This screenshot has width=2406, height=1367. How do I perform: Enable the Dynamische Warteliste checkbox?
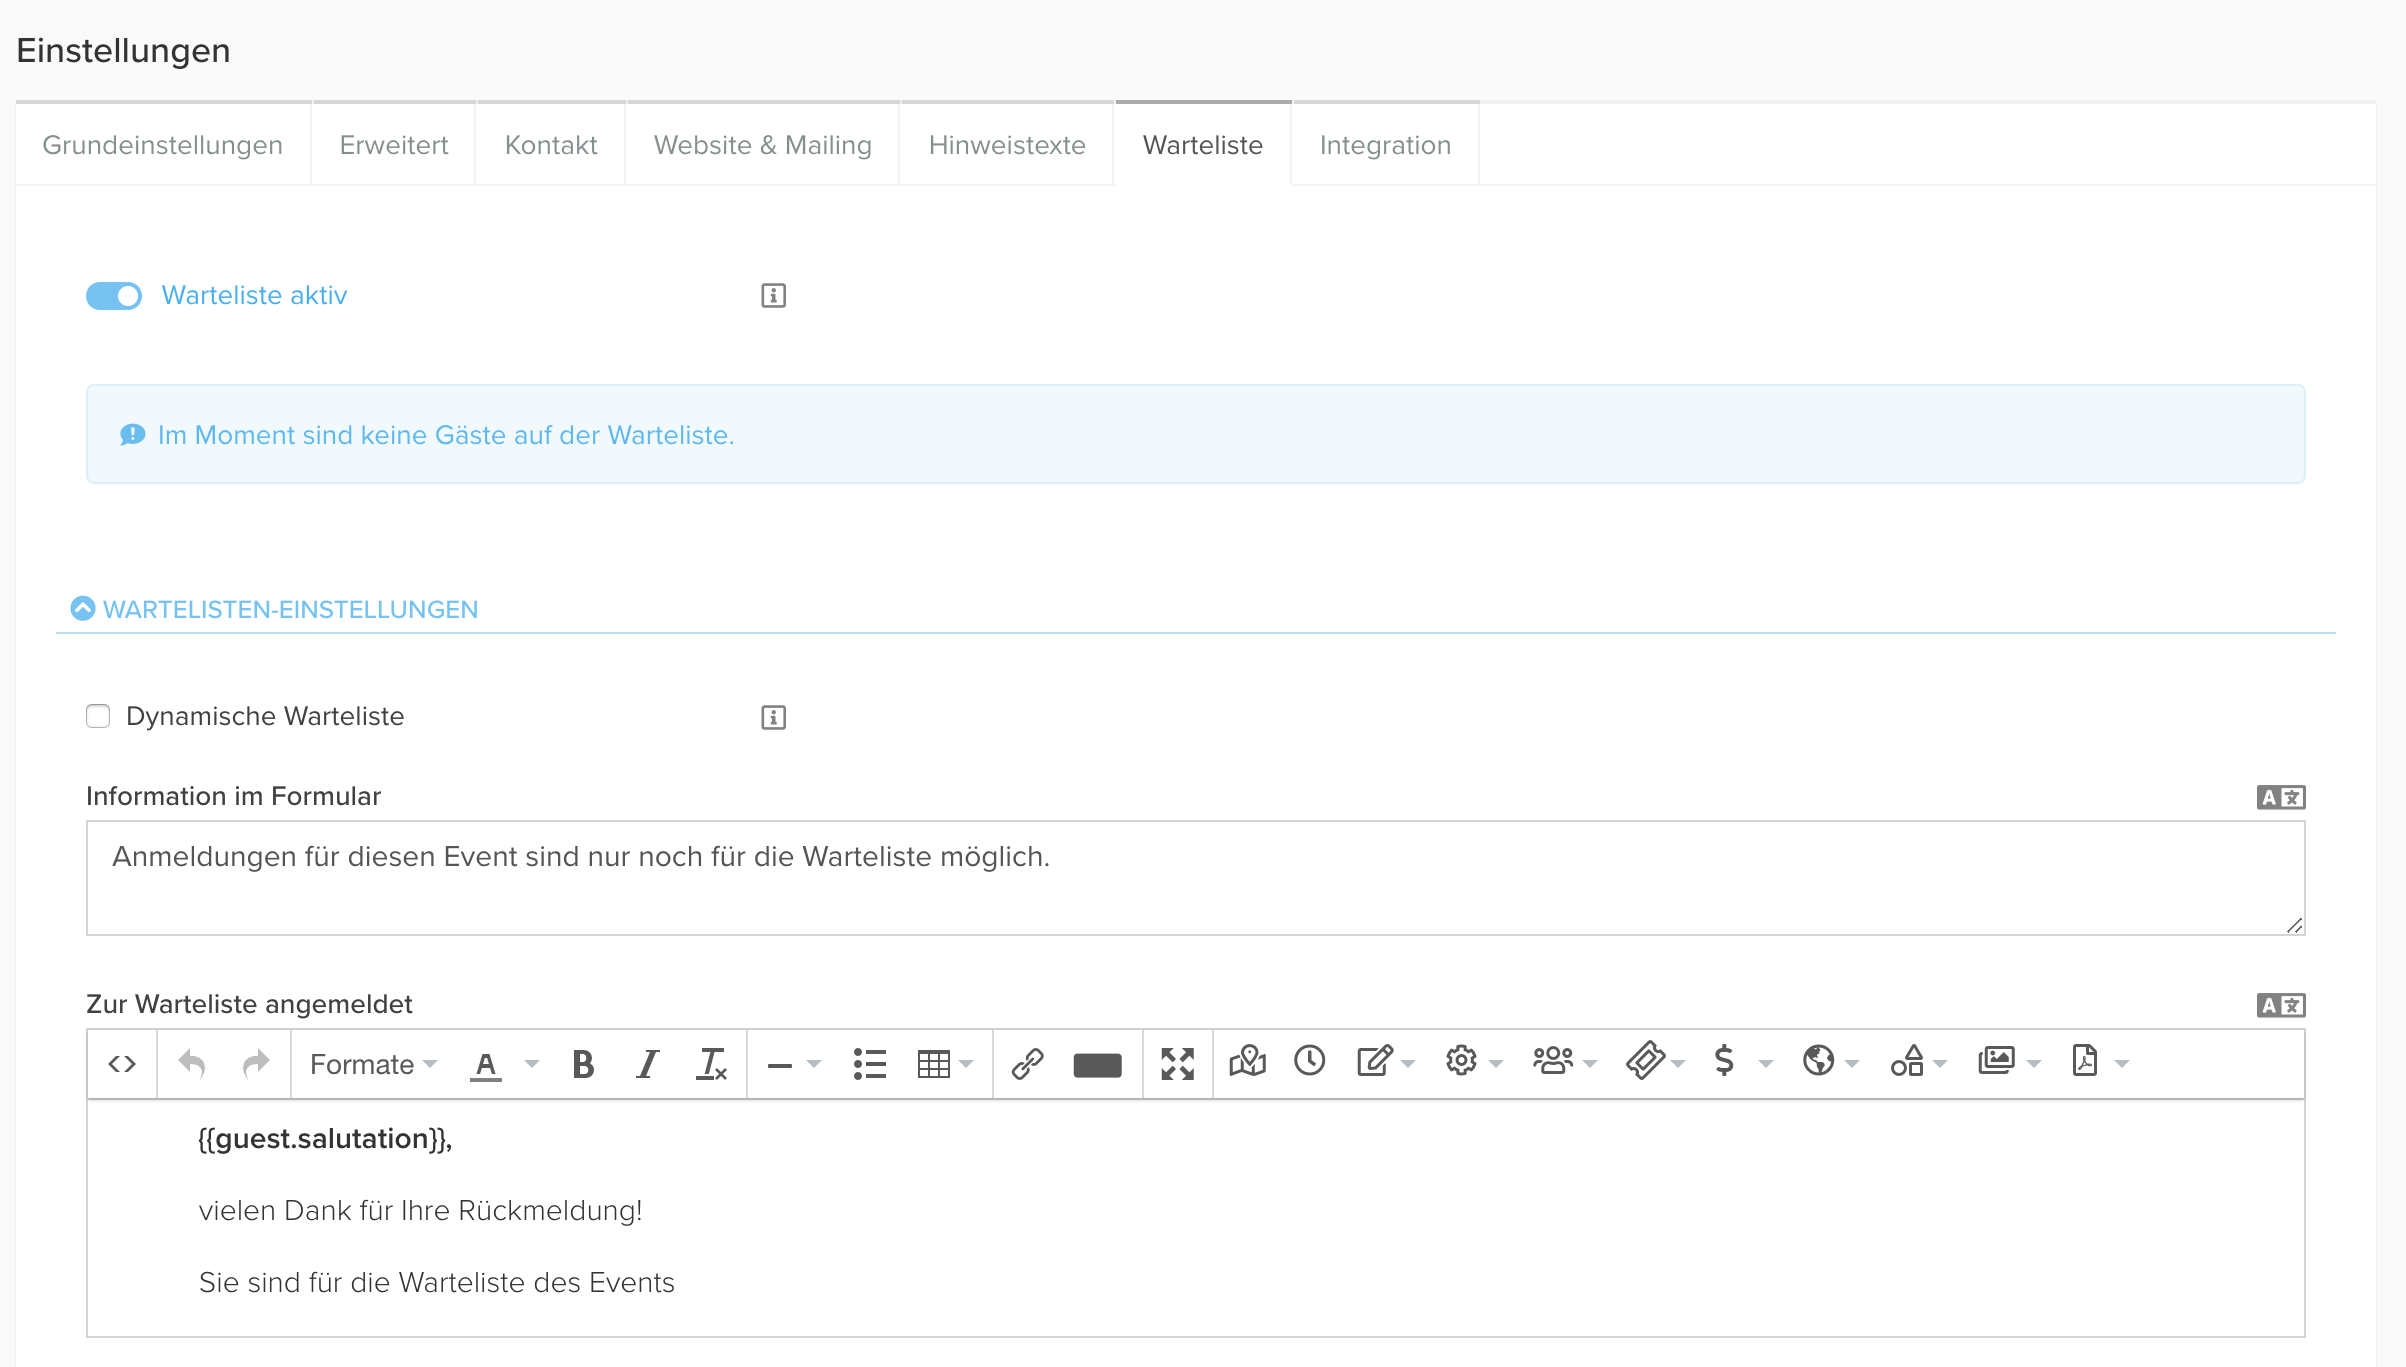coord(98,716)
